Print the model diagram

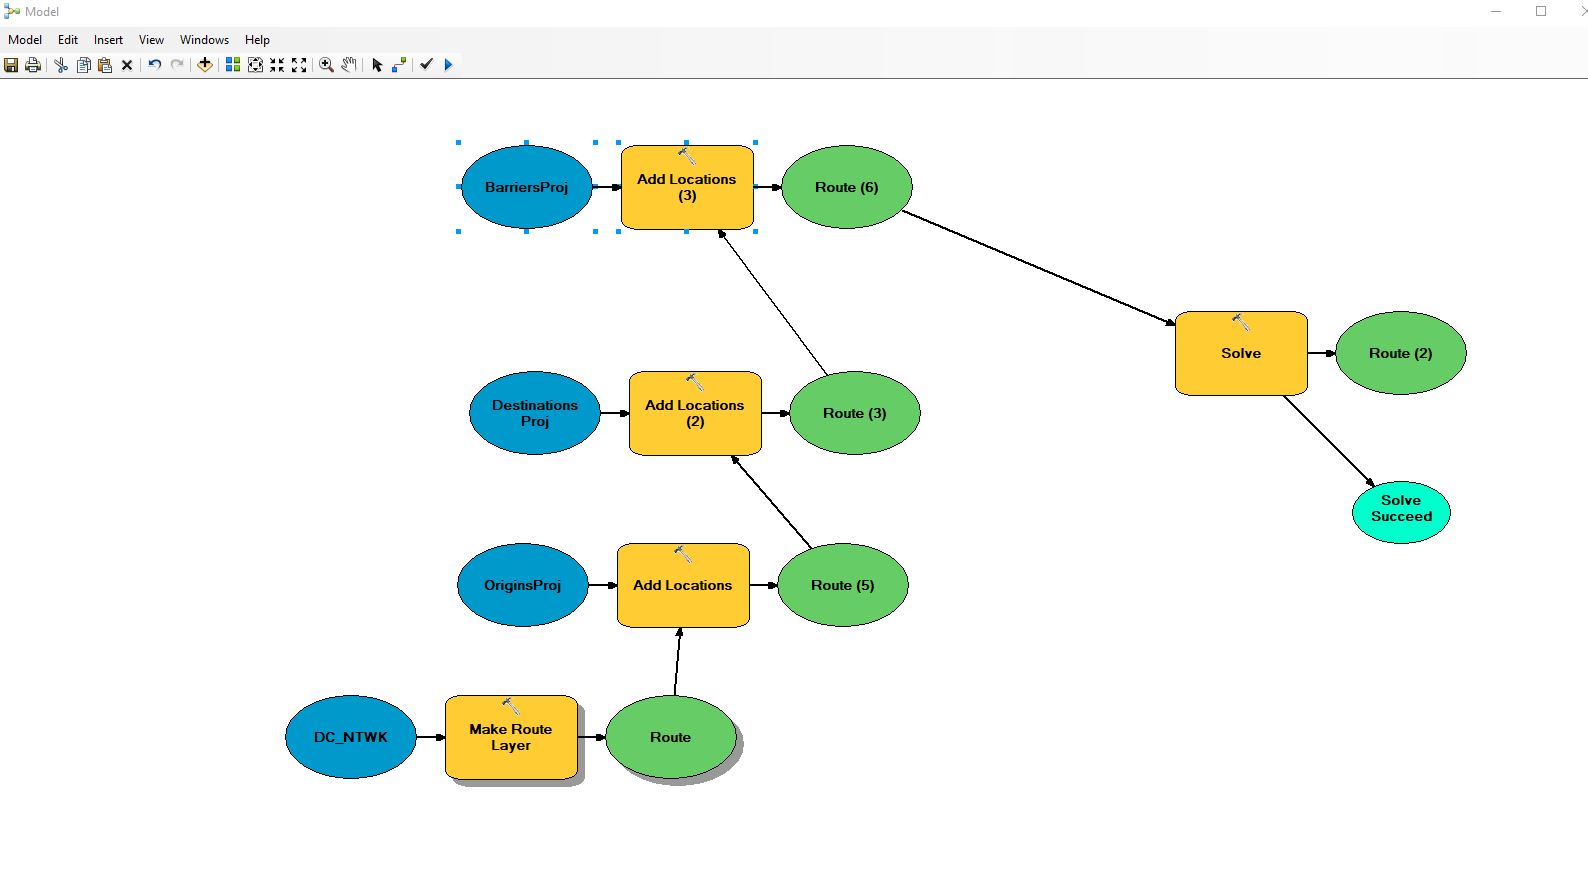[x=33, y=65]
